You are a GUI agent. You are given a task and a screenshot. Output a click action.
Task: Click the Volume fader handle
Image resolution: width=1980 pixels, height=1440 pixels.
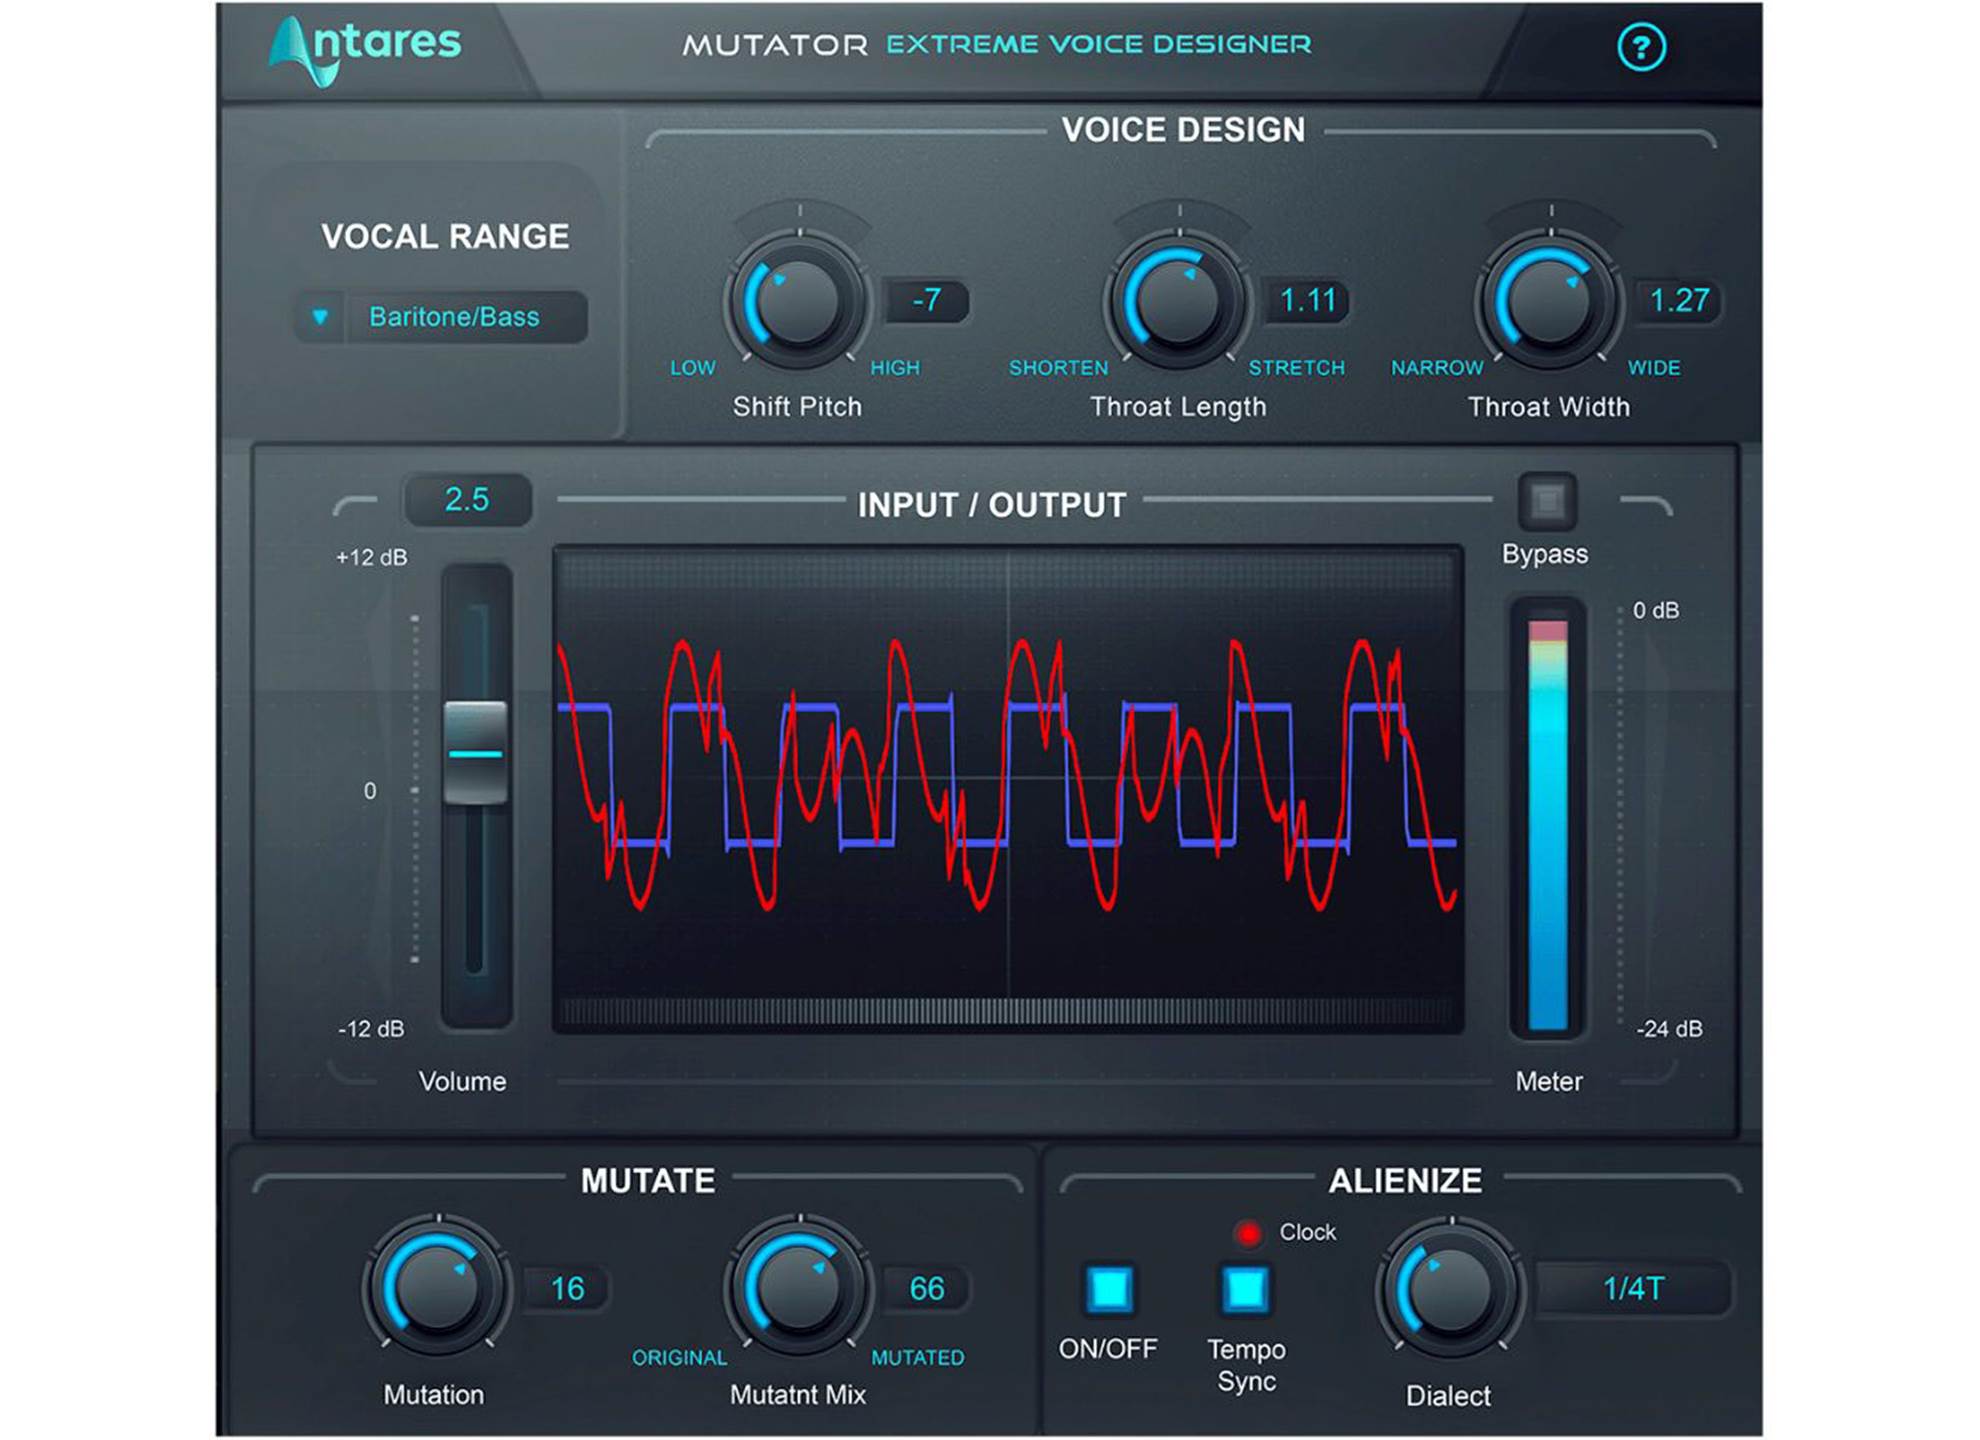[476, 752]
